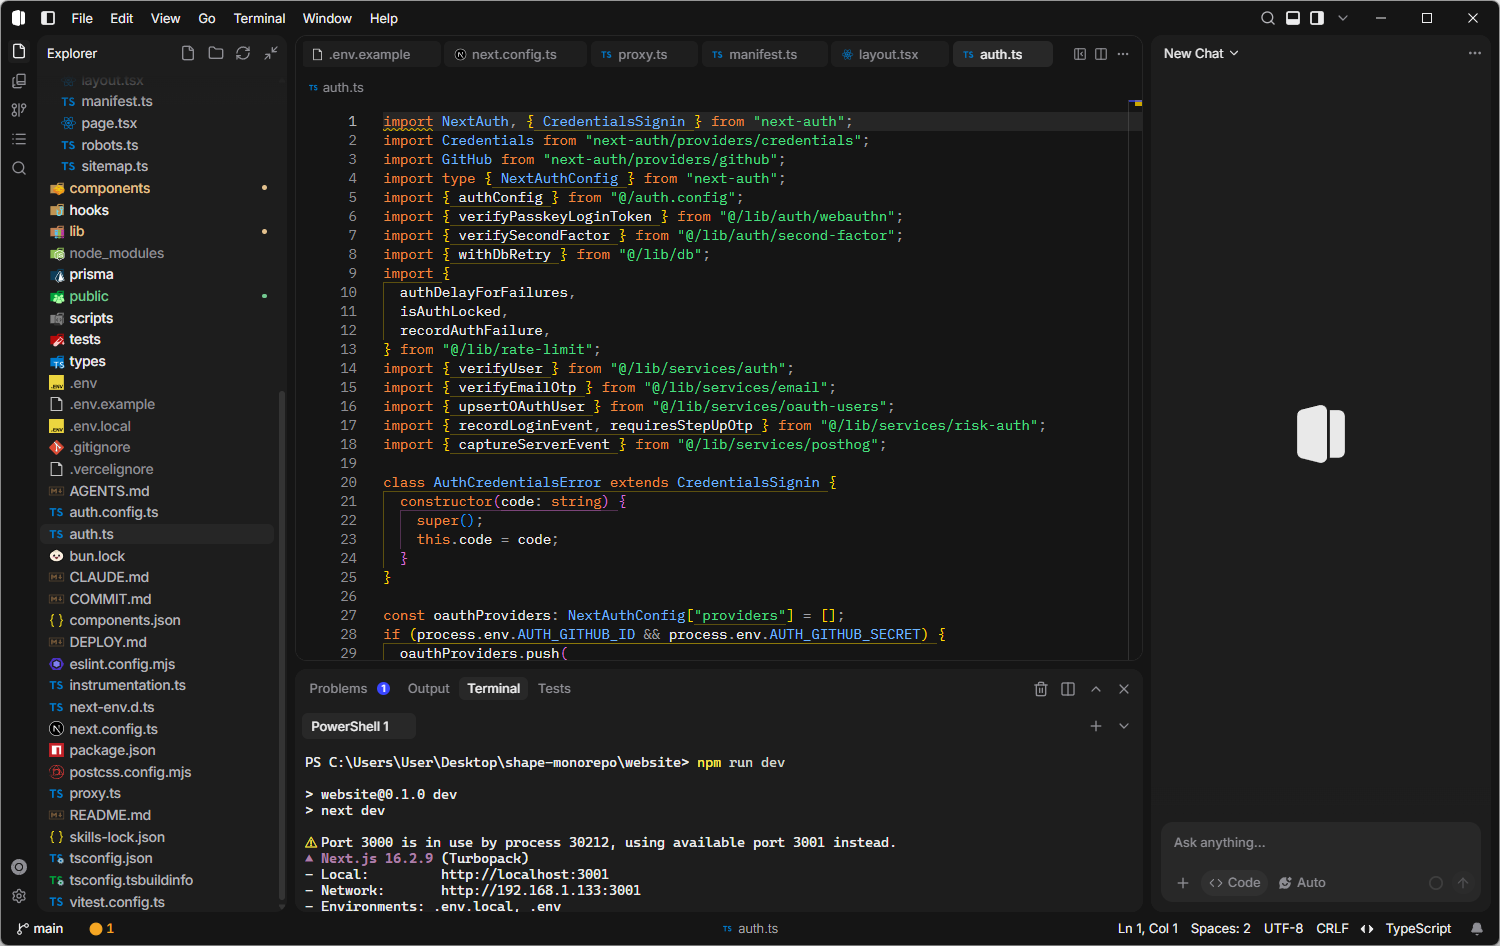This screenshot has height=946, width=1500.
Task: Switch to the .env.example editor tab
Action: pyautogui.click(x=371, y=54)
